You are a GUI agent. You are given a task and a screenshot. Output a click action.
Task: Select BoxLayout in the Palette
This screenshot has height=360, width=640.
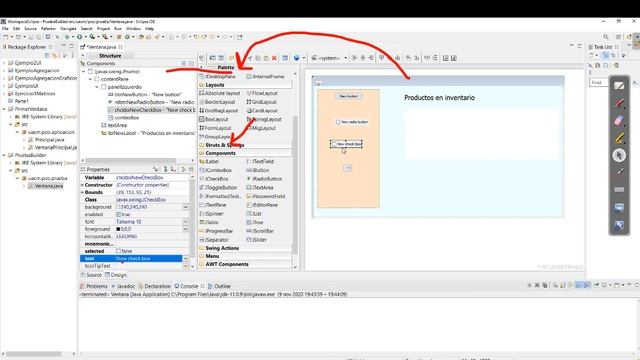214,120
